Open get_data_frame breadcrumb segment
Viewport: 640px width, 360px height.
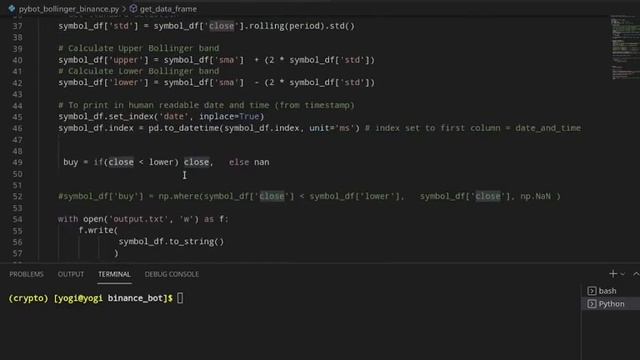click(168, 9)
